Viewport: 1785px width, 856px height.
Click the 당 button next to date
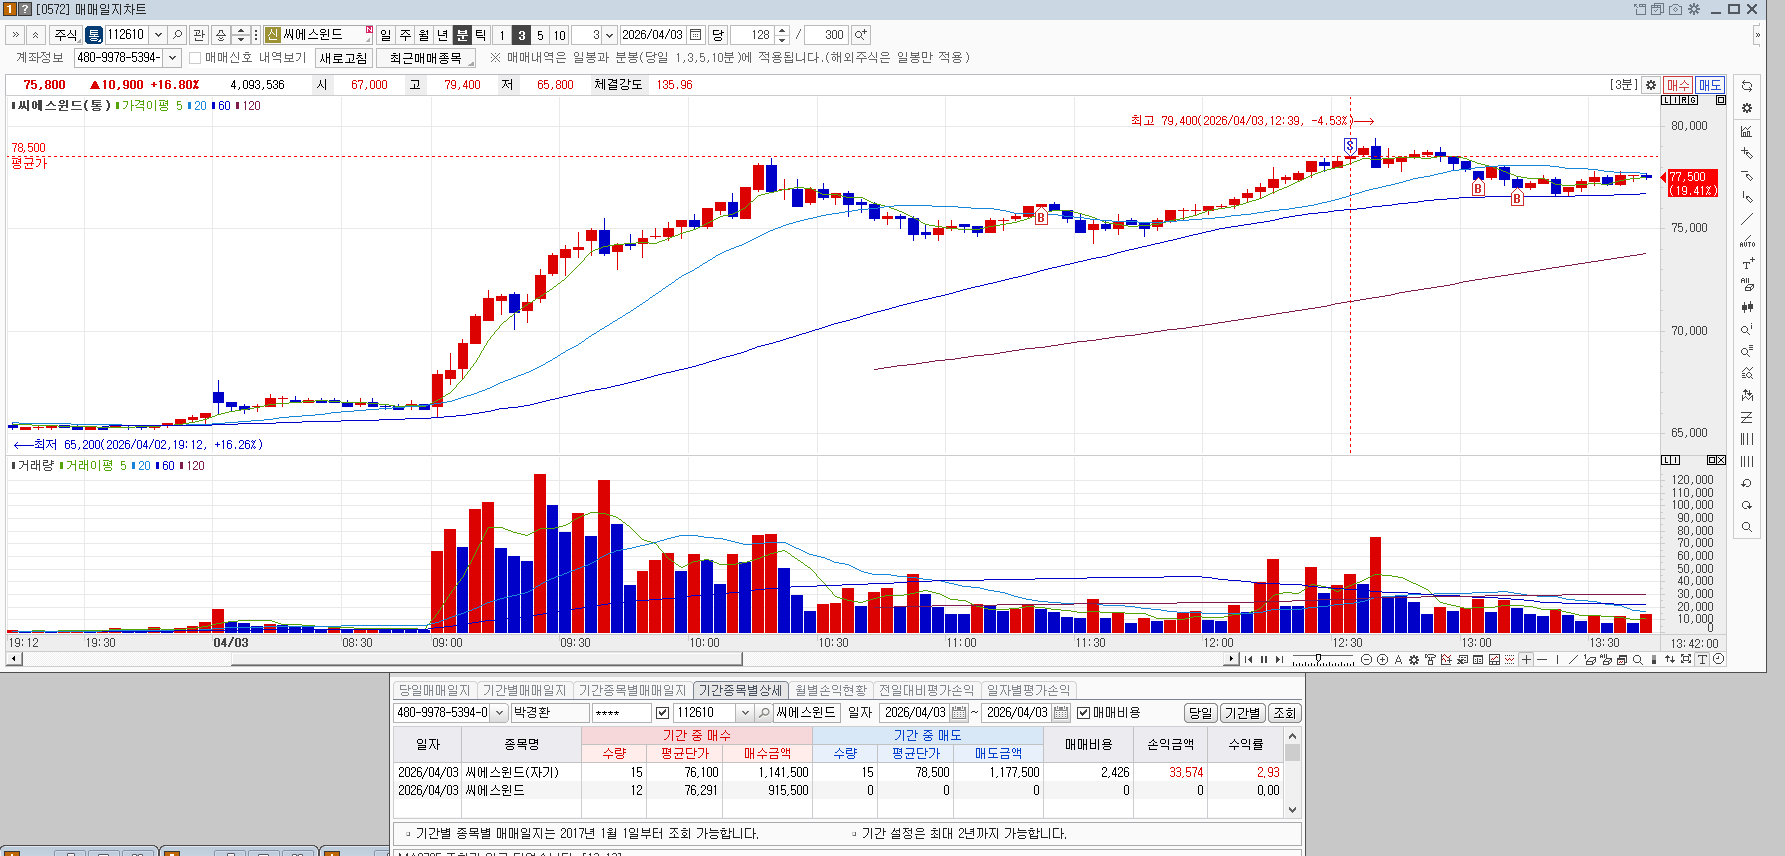pos(718,35)
